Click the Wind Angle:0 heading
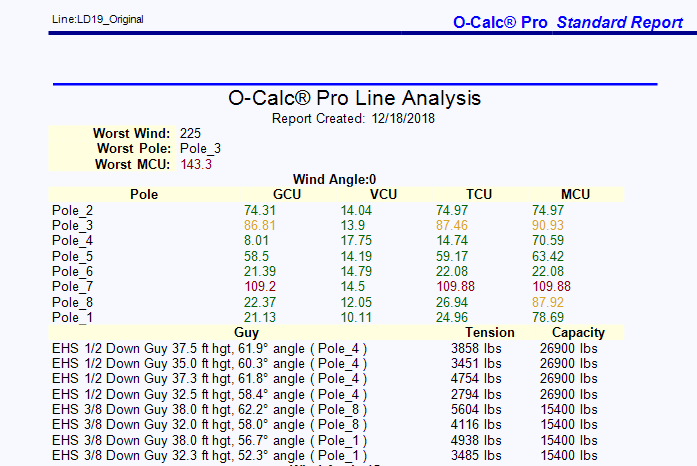 point(334,180)
